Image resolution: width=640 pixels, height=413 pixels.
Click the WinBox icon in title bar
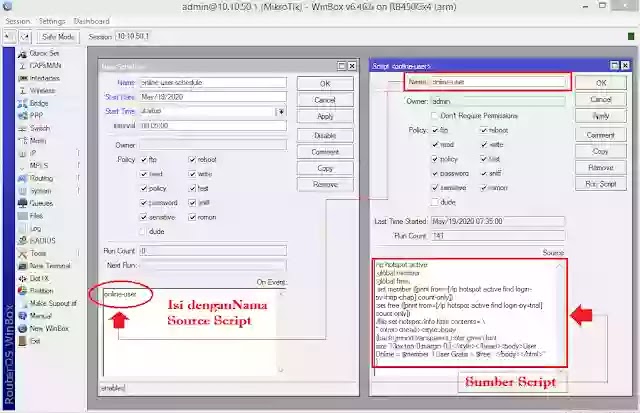click(x=7, y=6)
